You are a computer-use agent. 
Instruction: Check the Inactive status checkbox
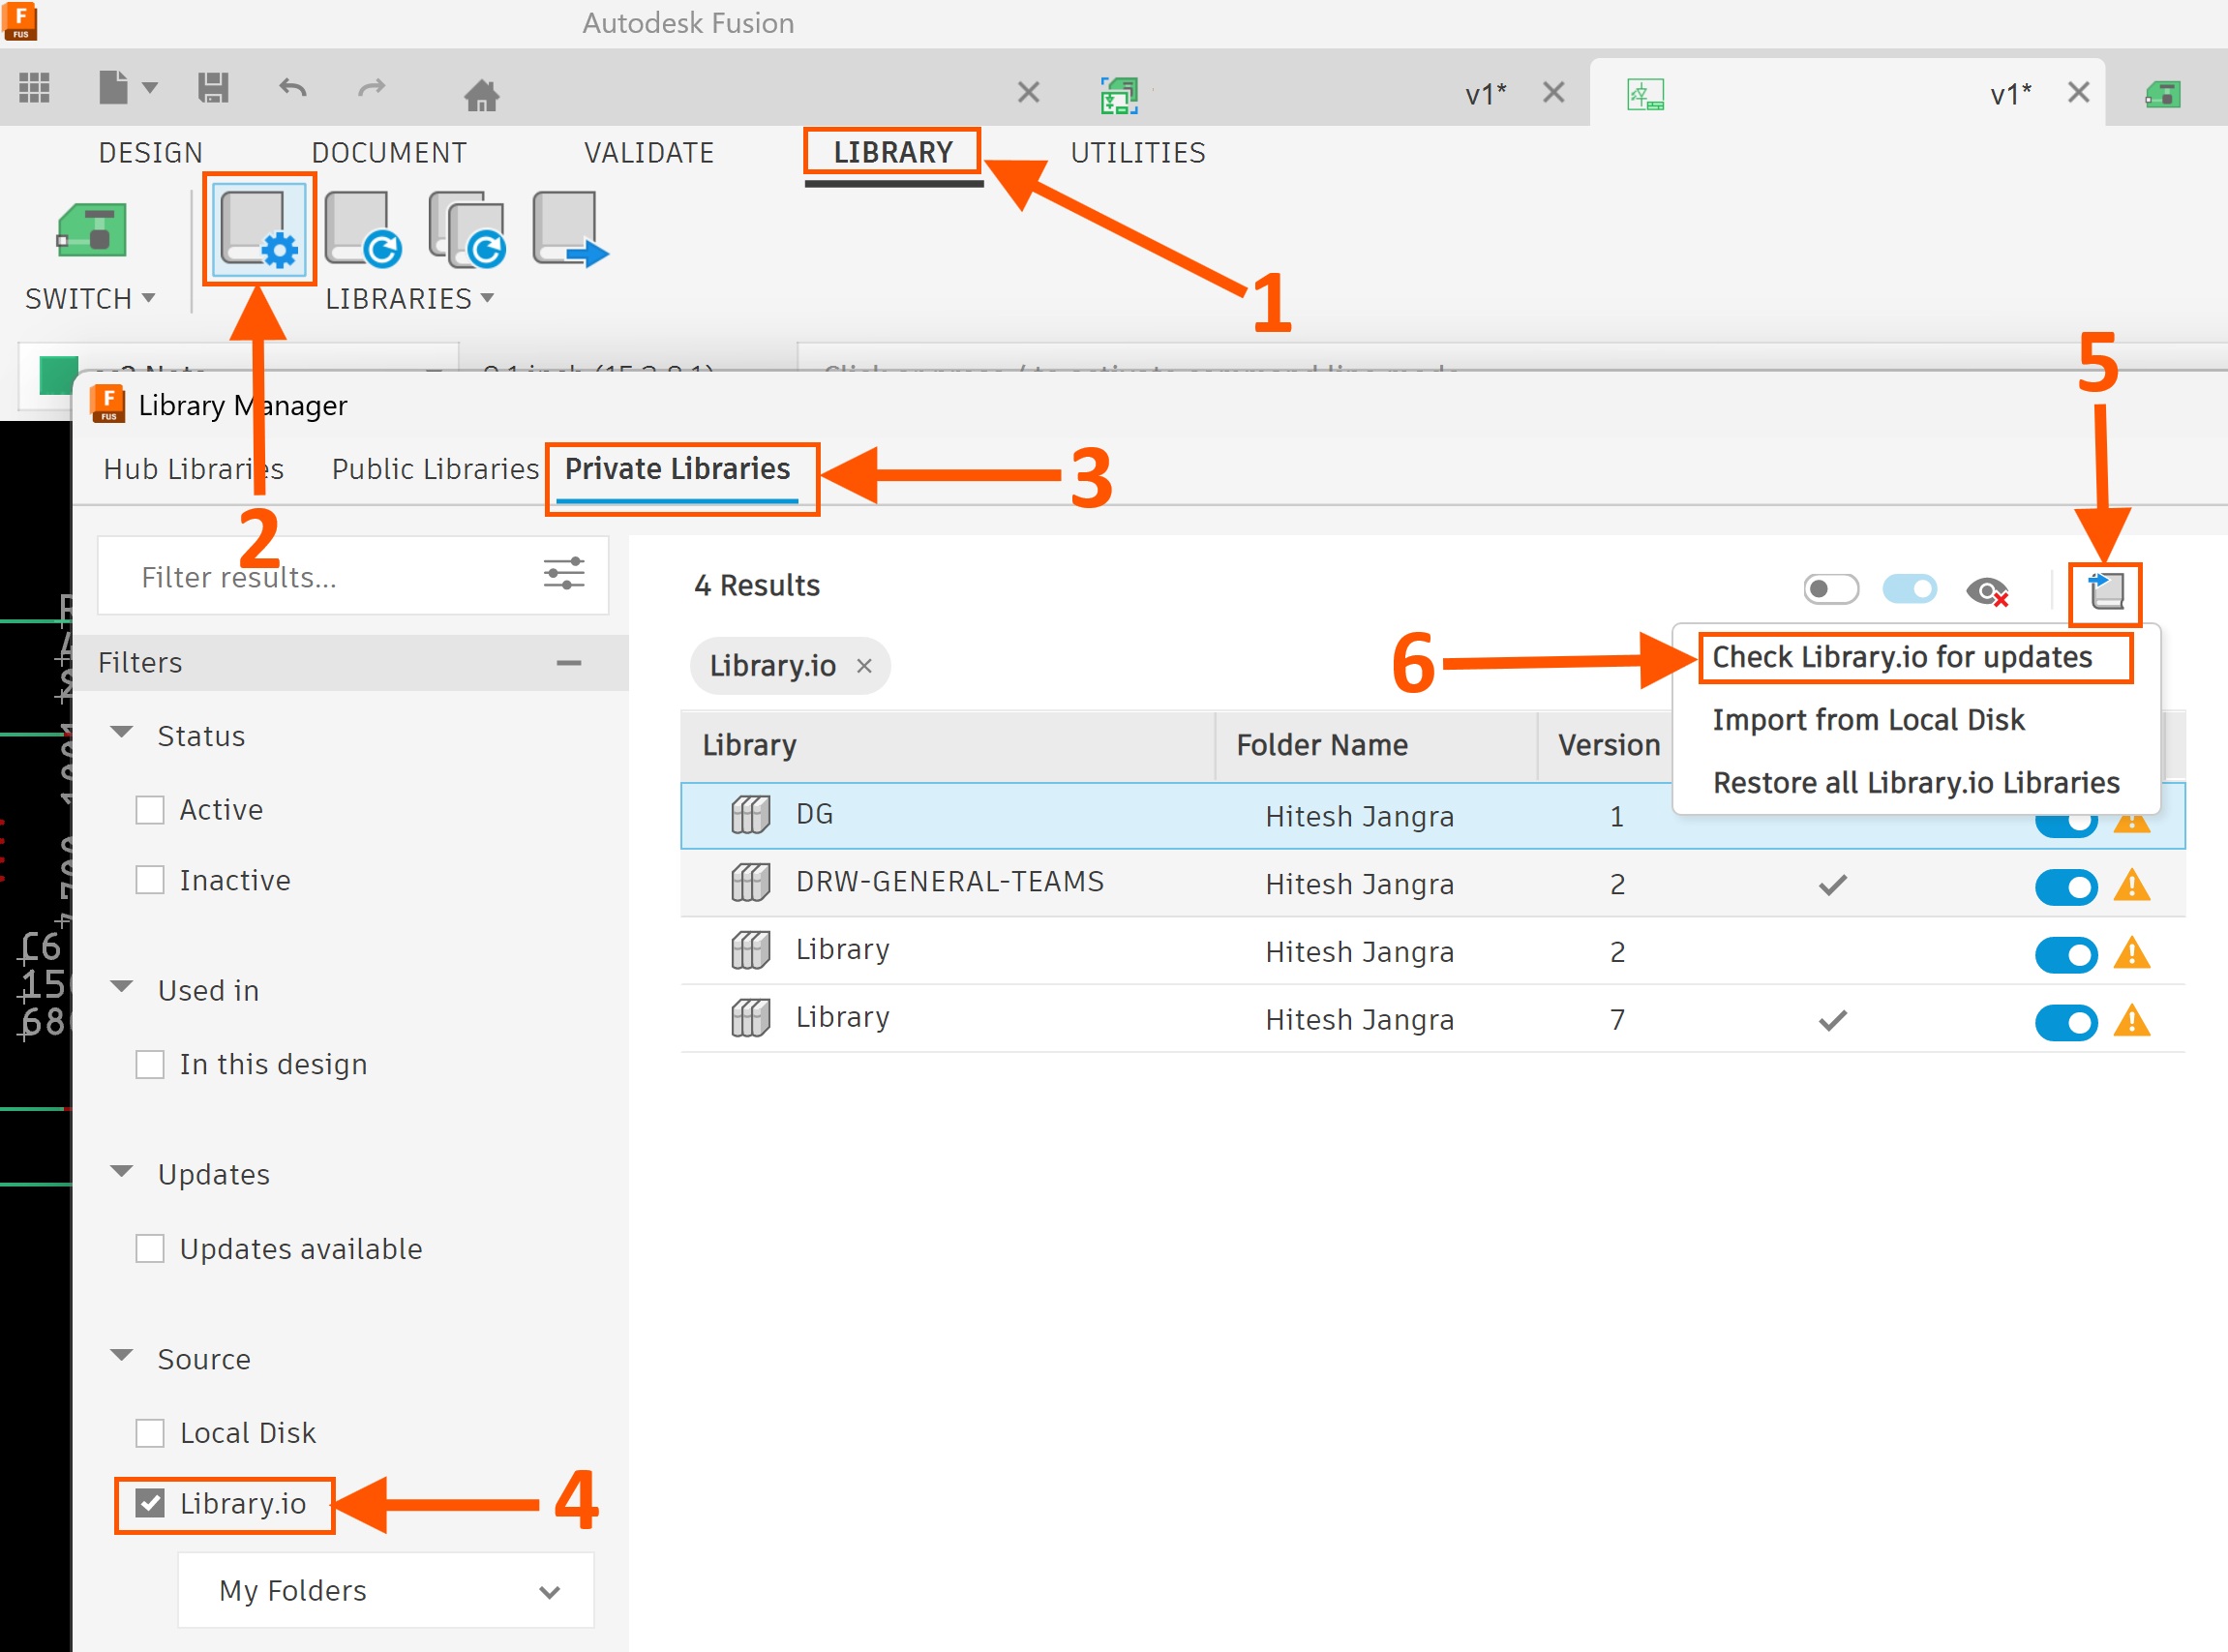tap(150, 880)
